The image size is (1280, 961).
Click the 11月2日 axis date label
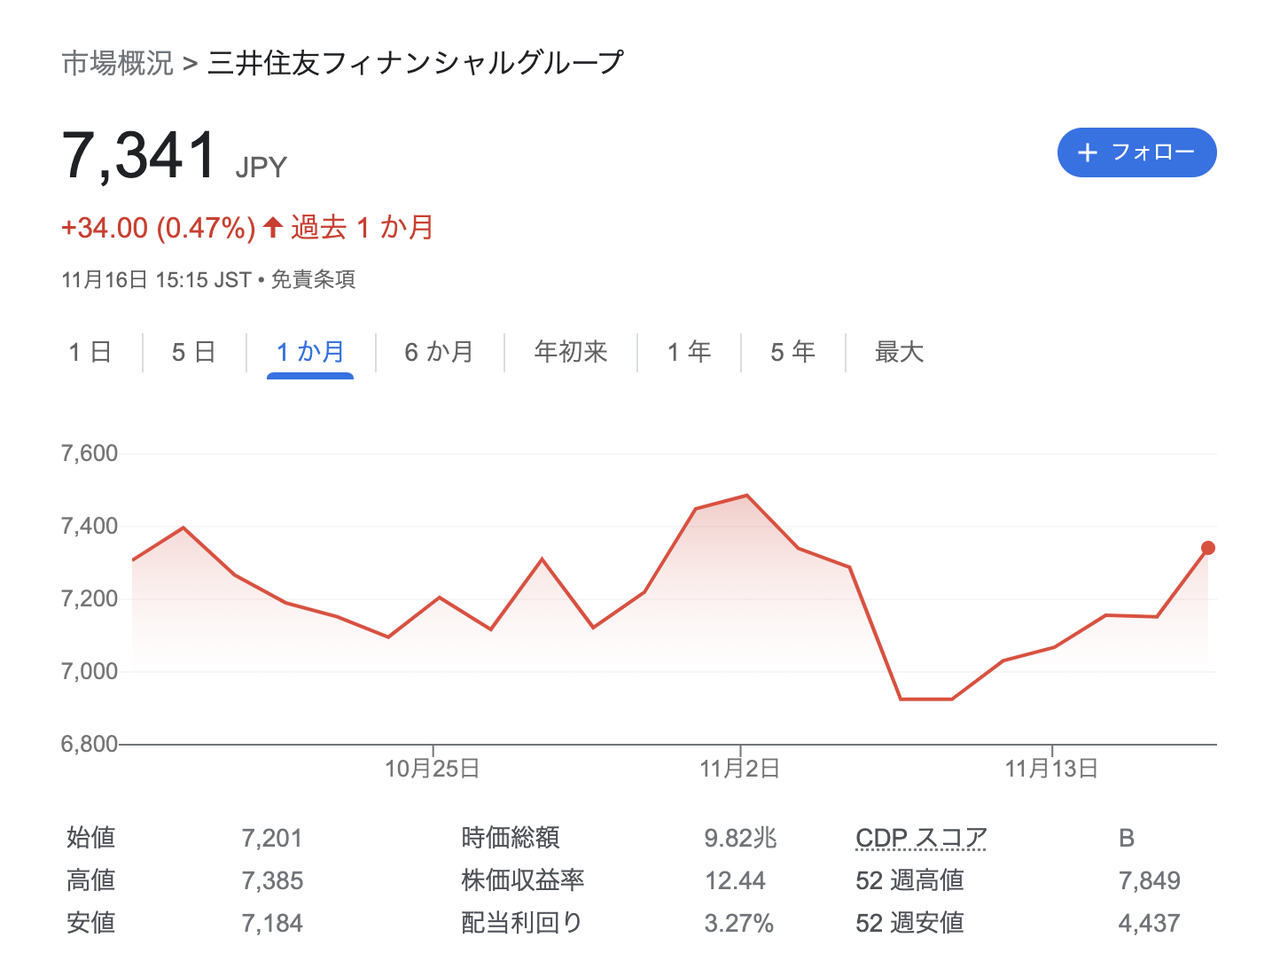(740, 768)
